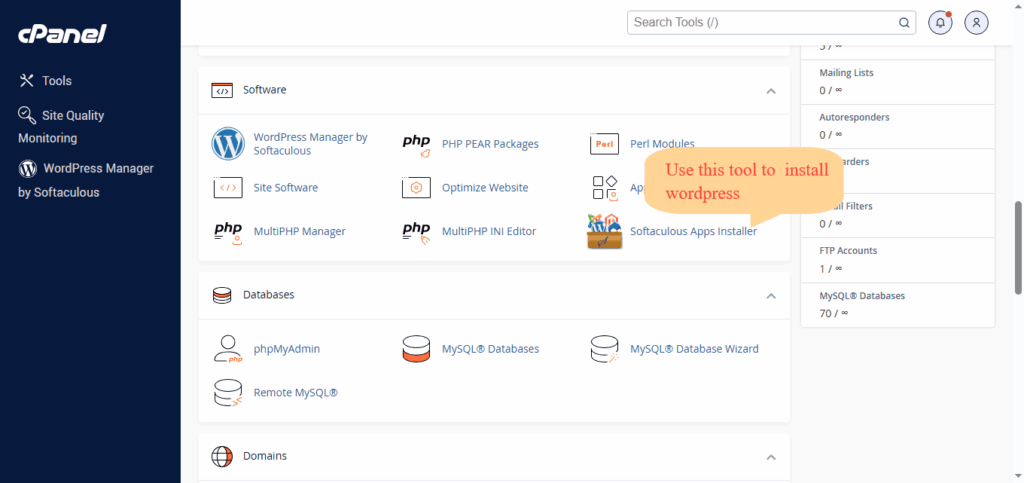Click the cPanel logo

pyautogui.click(x=62, y=33)
